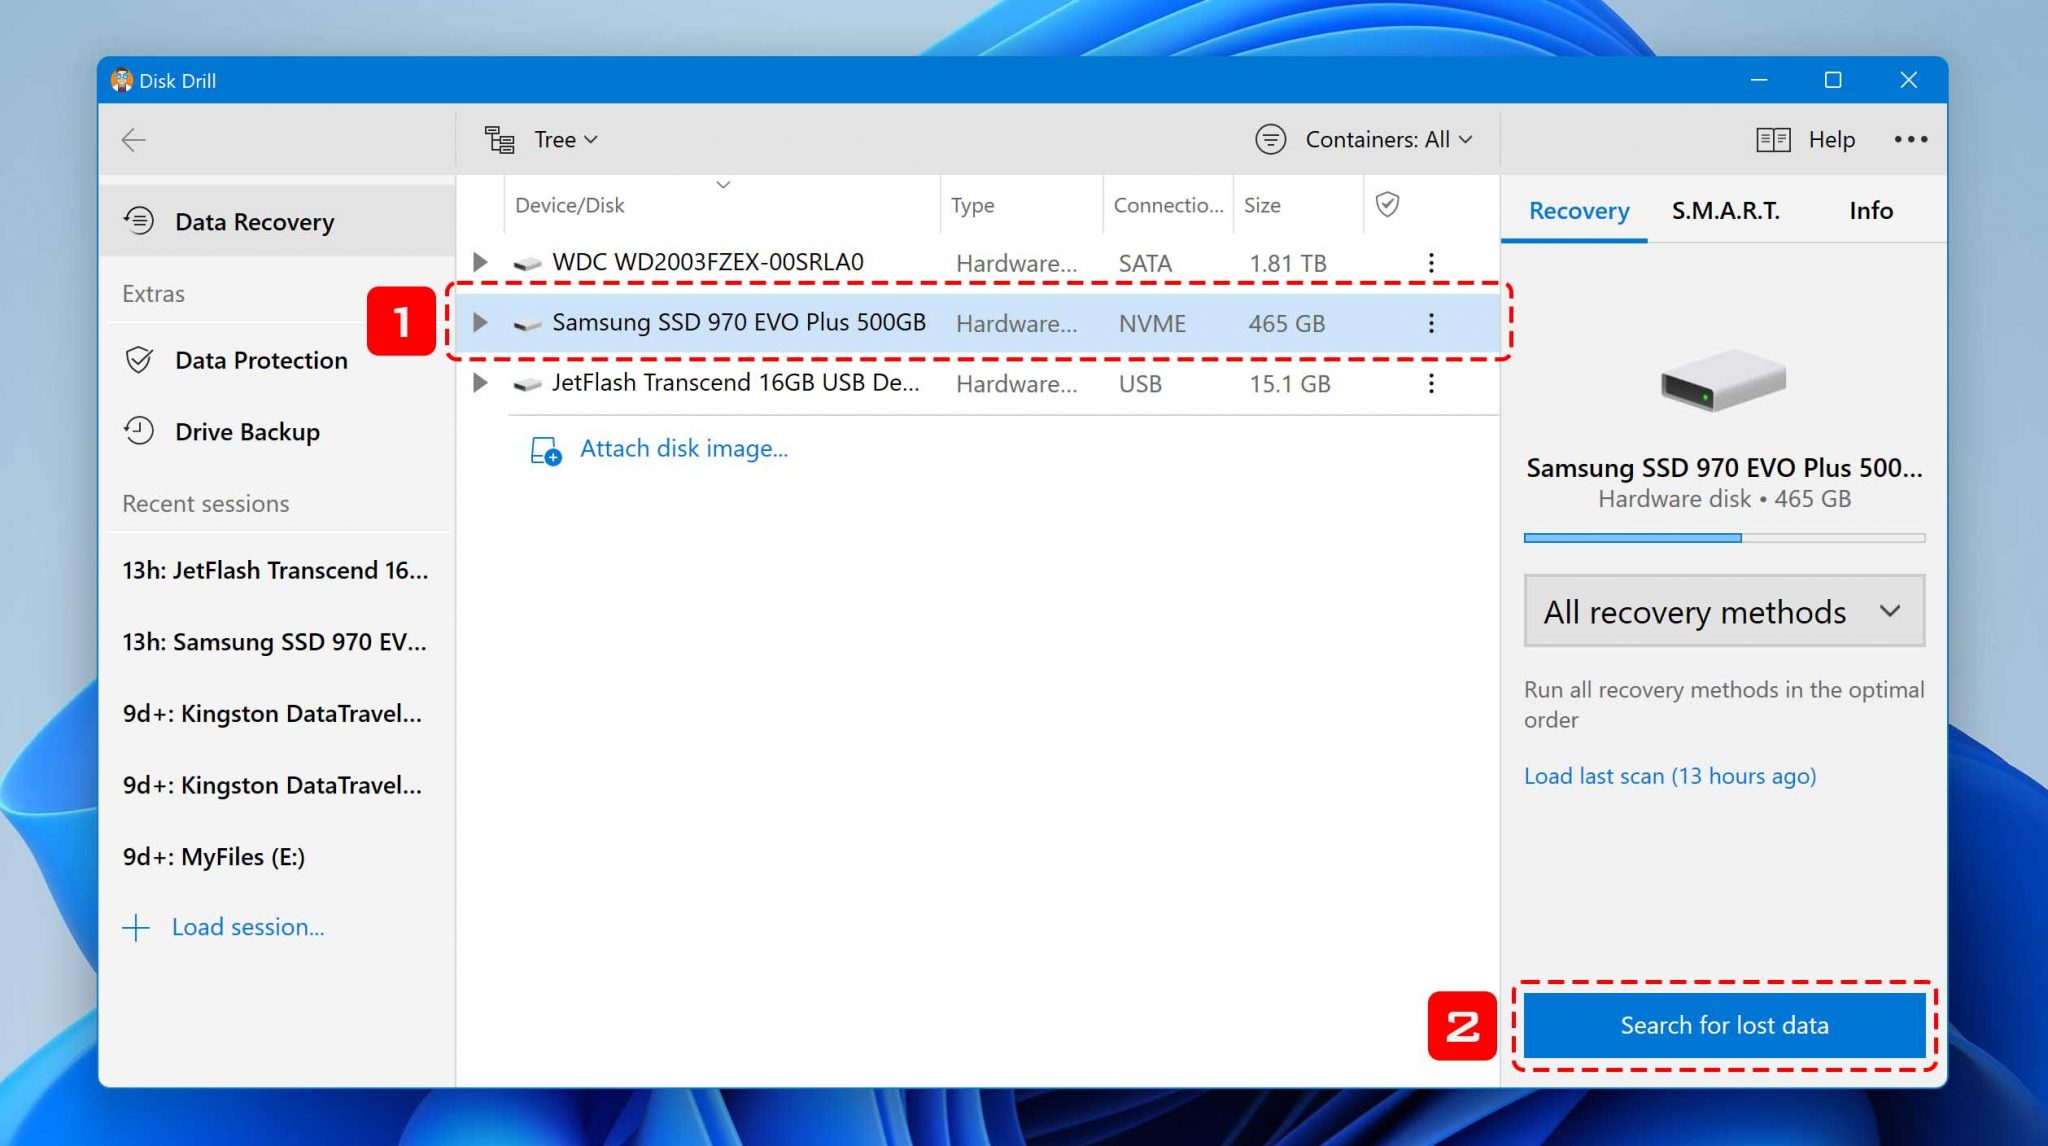Click Load session link
Viewport: 2048px width, 1146px height.
click(248, 927)
